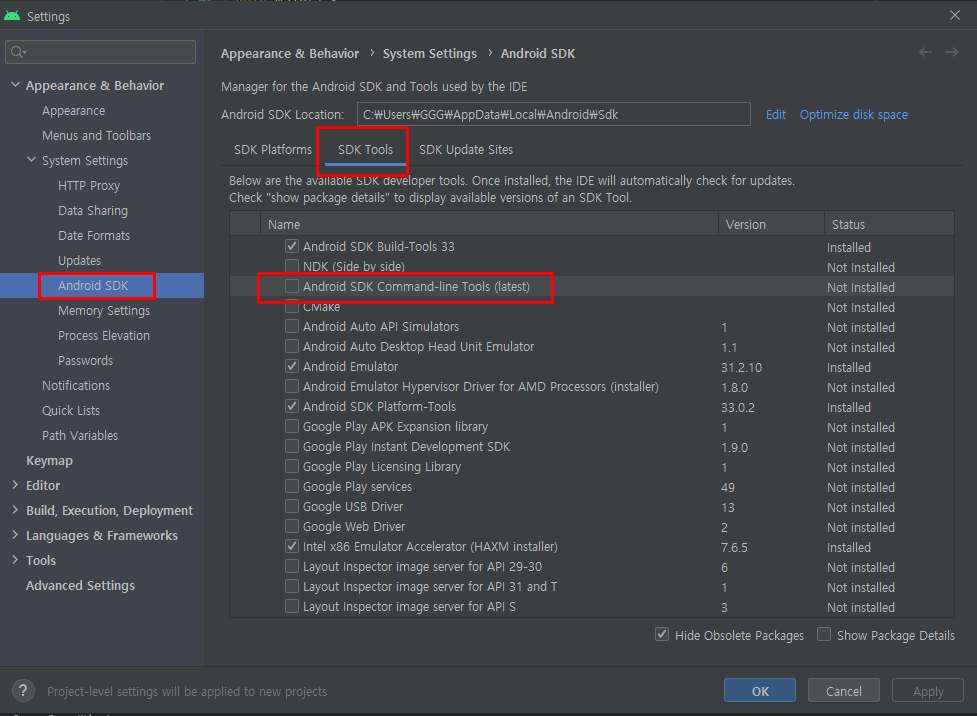Expand Languages & Frameworks section
The image size is (977, 716).
[x=15, y=535]
